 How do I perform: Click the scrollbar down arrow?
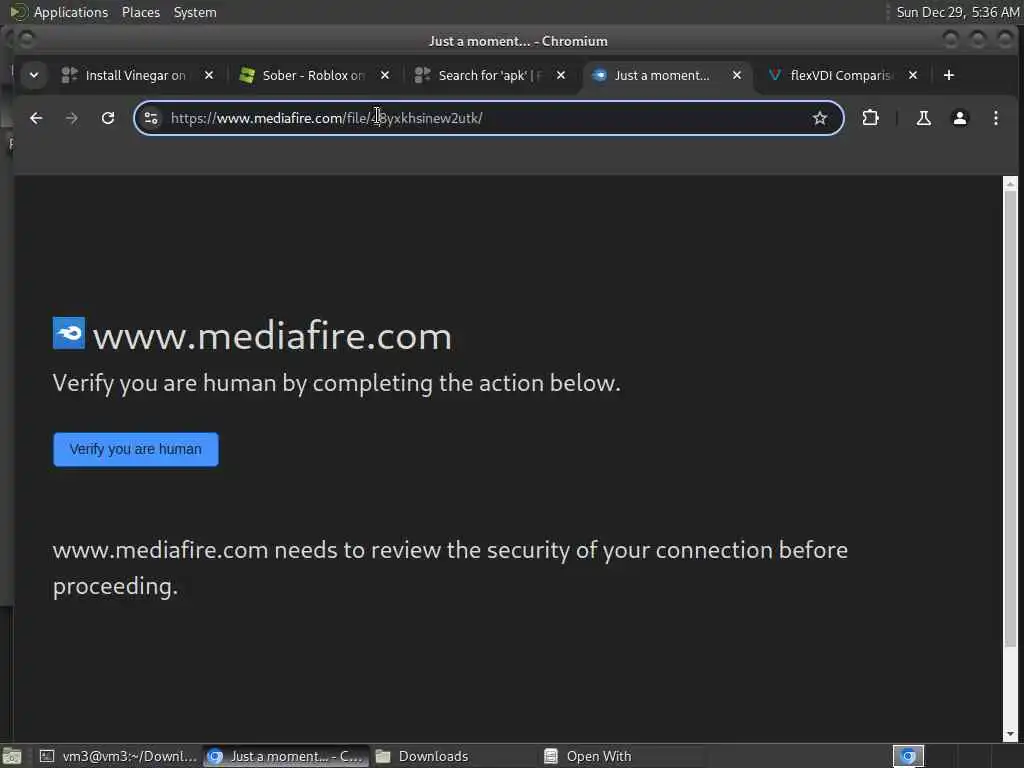(1010, 733)
